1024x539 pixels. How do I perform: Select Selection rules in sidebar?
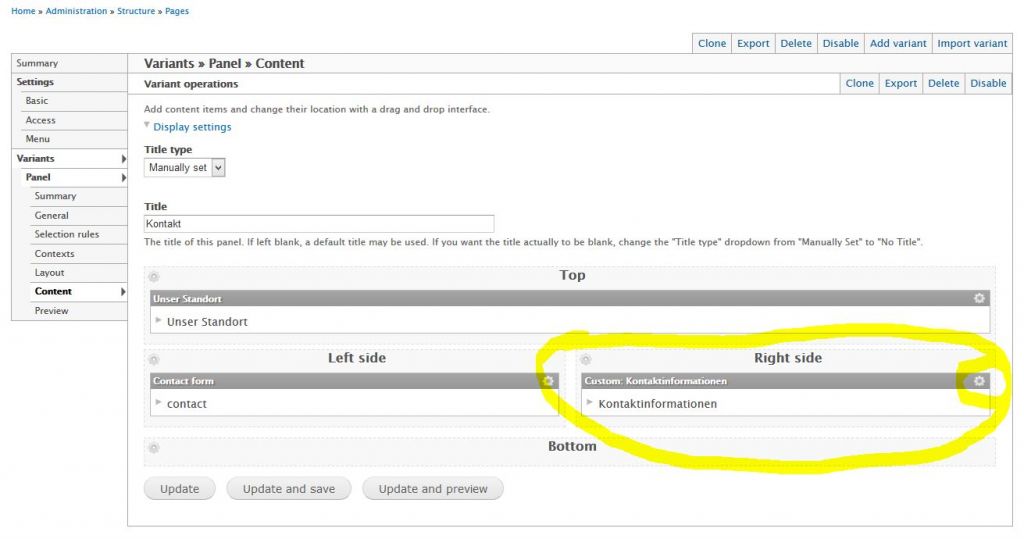tap(67, 234)
